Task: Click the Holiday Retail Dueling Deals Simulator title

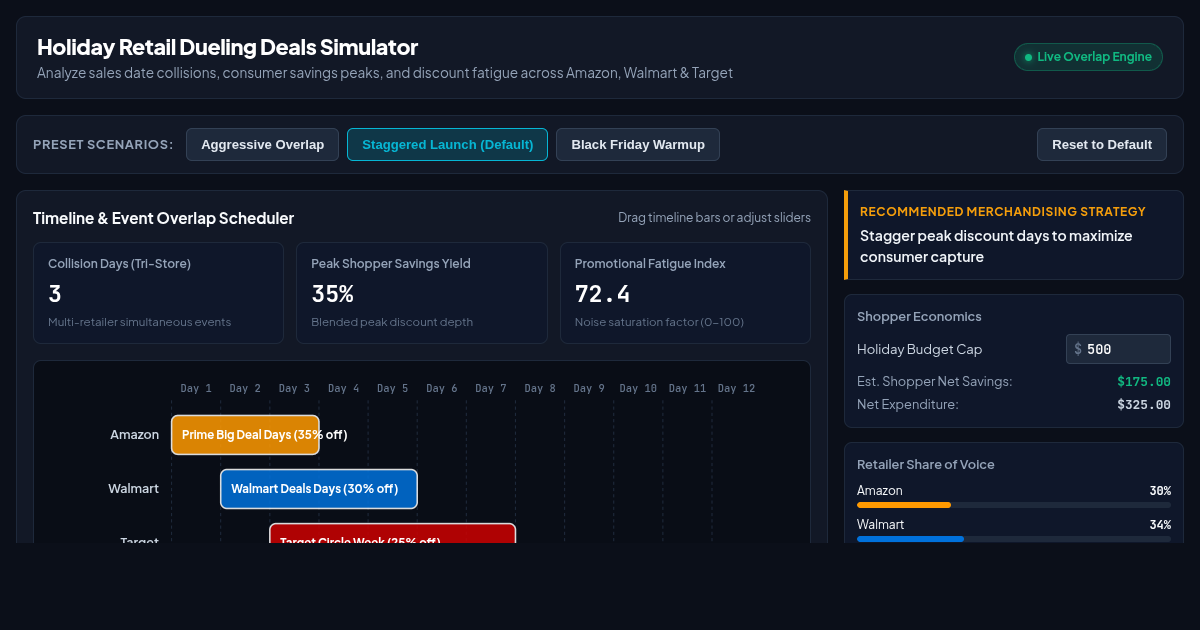Action: coord(227,47)
